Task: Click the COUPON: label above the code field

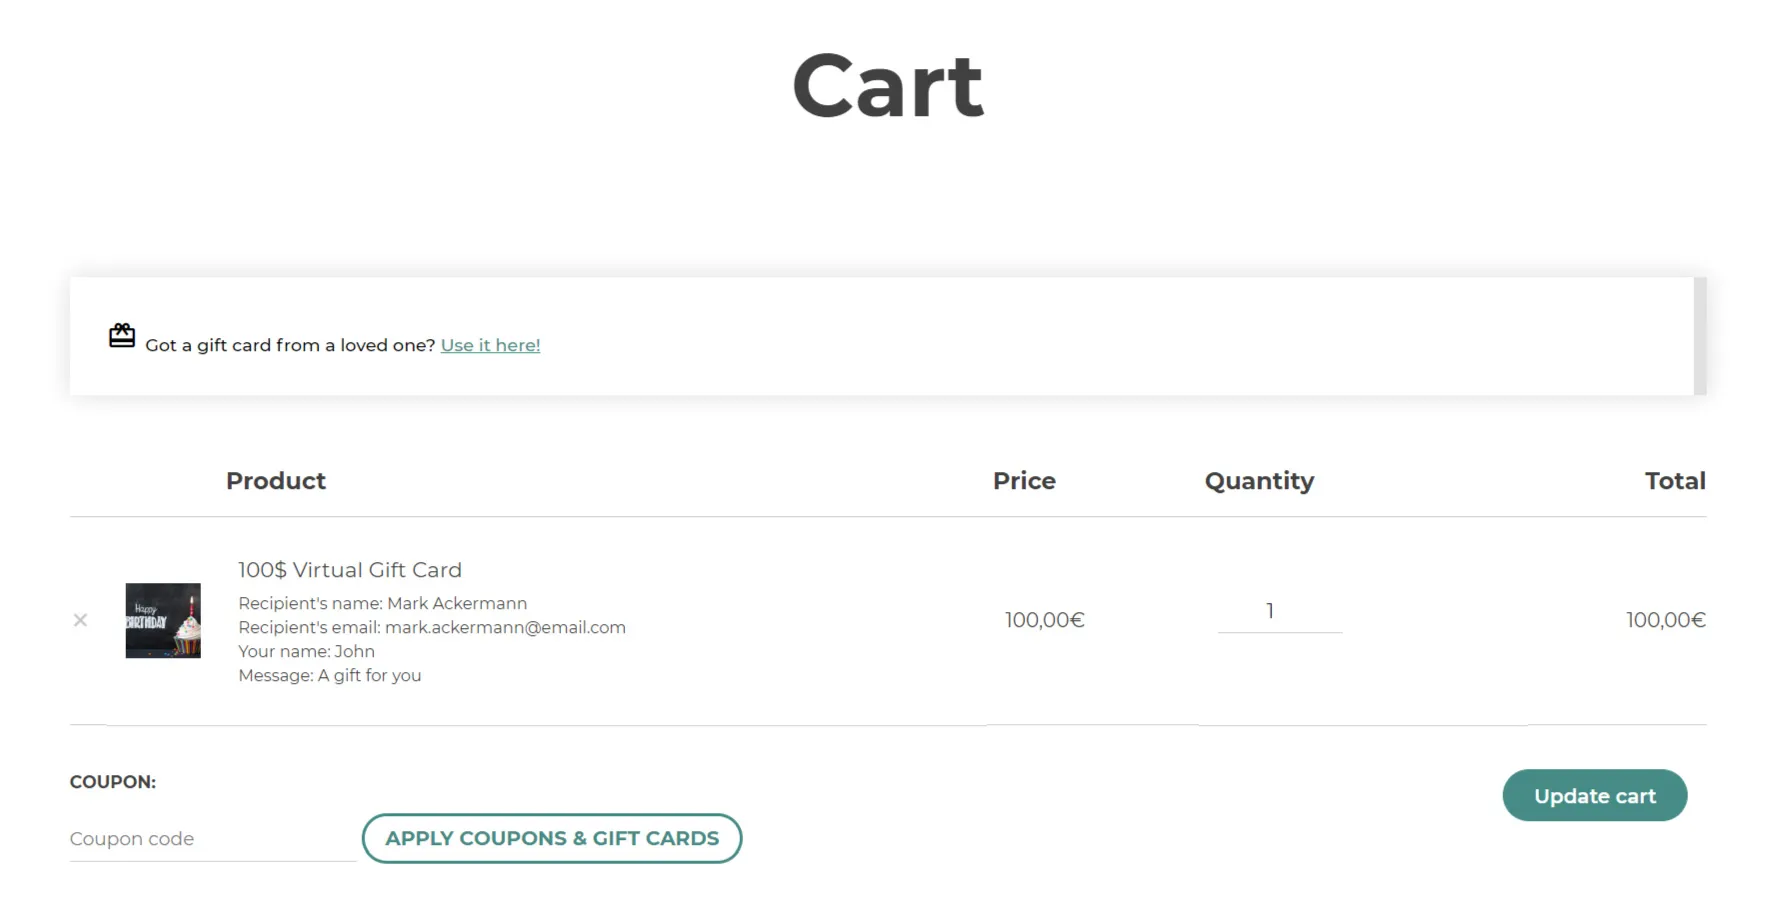Action: tap(112, 781)
